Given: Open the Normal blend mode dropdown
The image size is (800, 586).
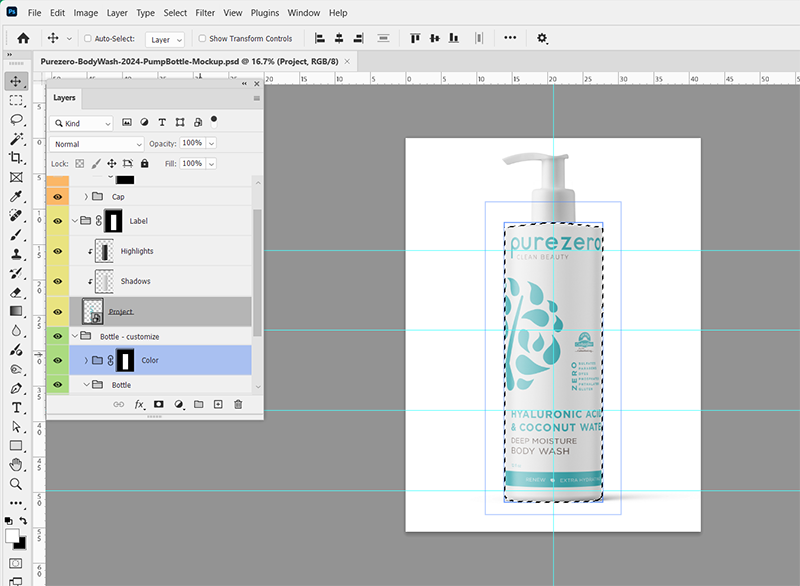Looking at the screenshot, I should coord(97,144).
